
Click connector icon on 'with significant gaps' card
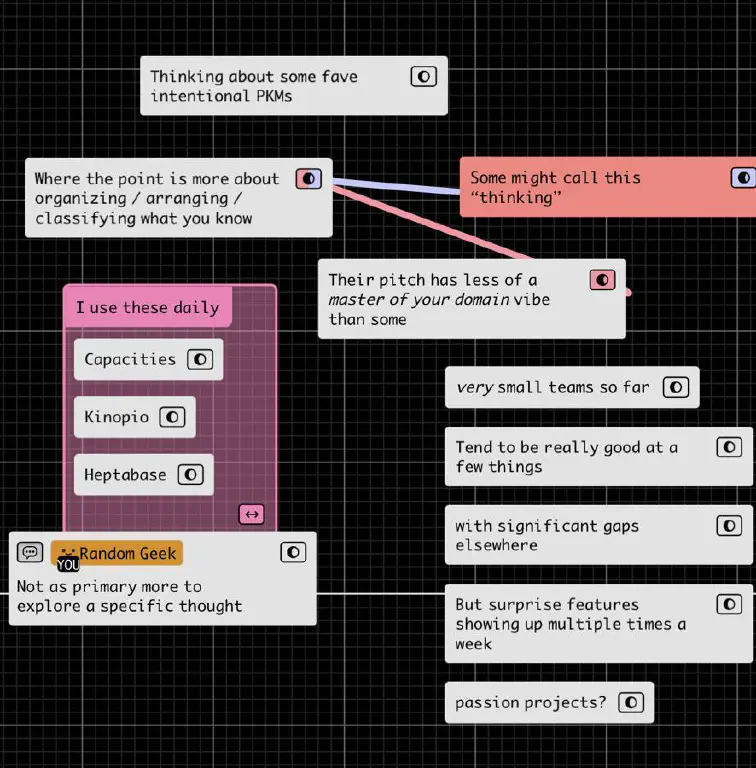pyautogui.click(x=730, y=525)
